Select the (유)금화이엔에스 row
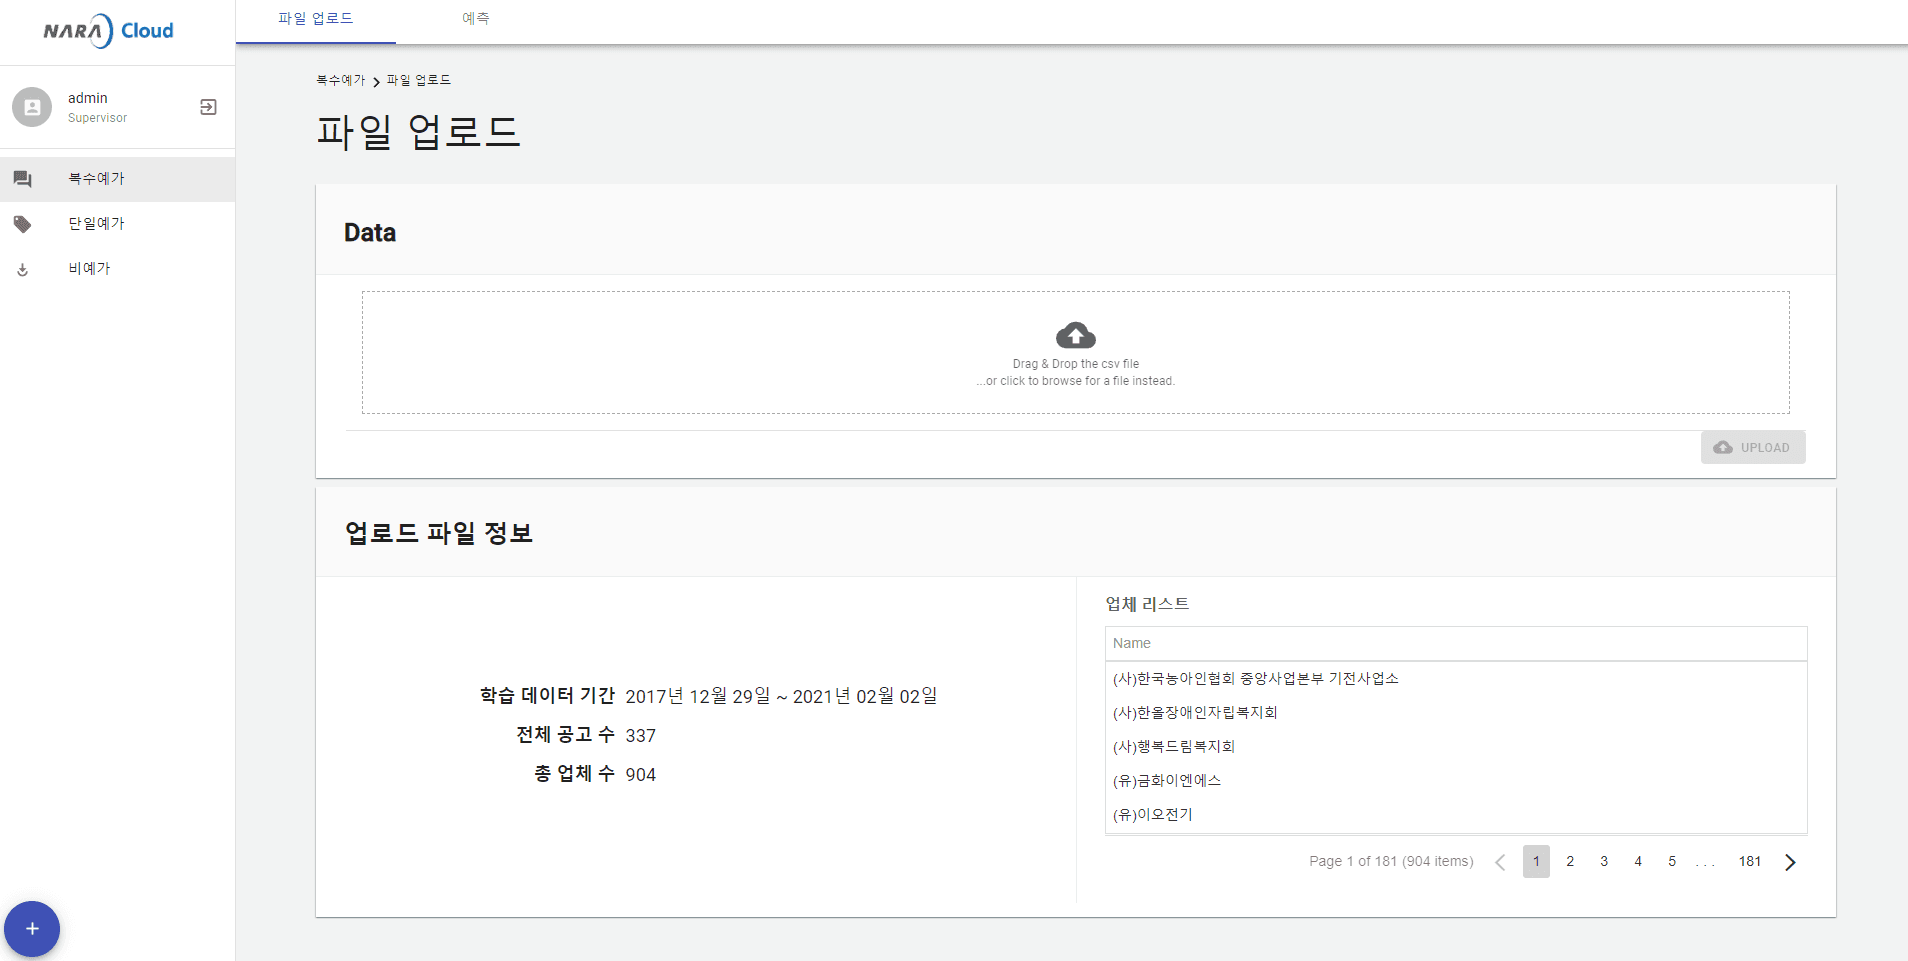Viewport: 1908px width, 961px height. (1167, 781)
